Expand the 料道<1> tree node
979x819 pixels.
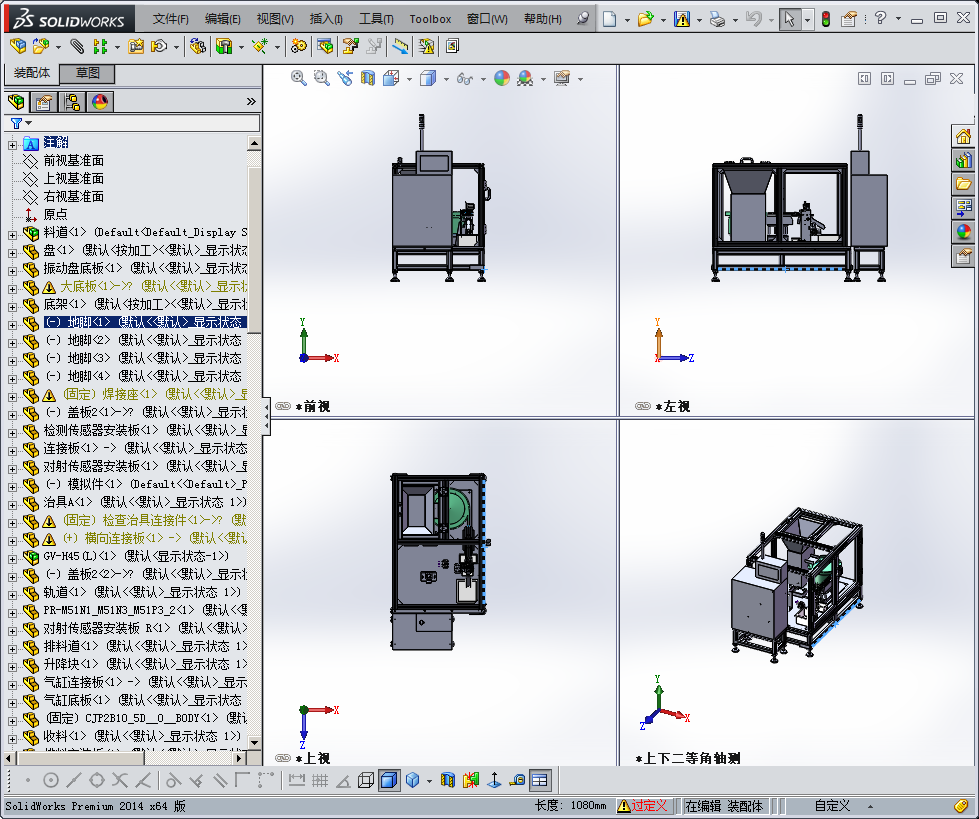[12, 235]
